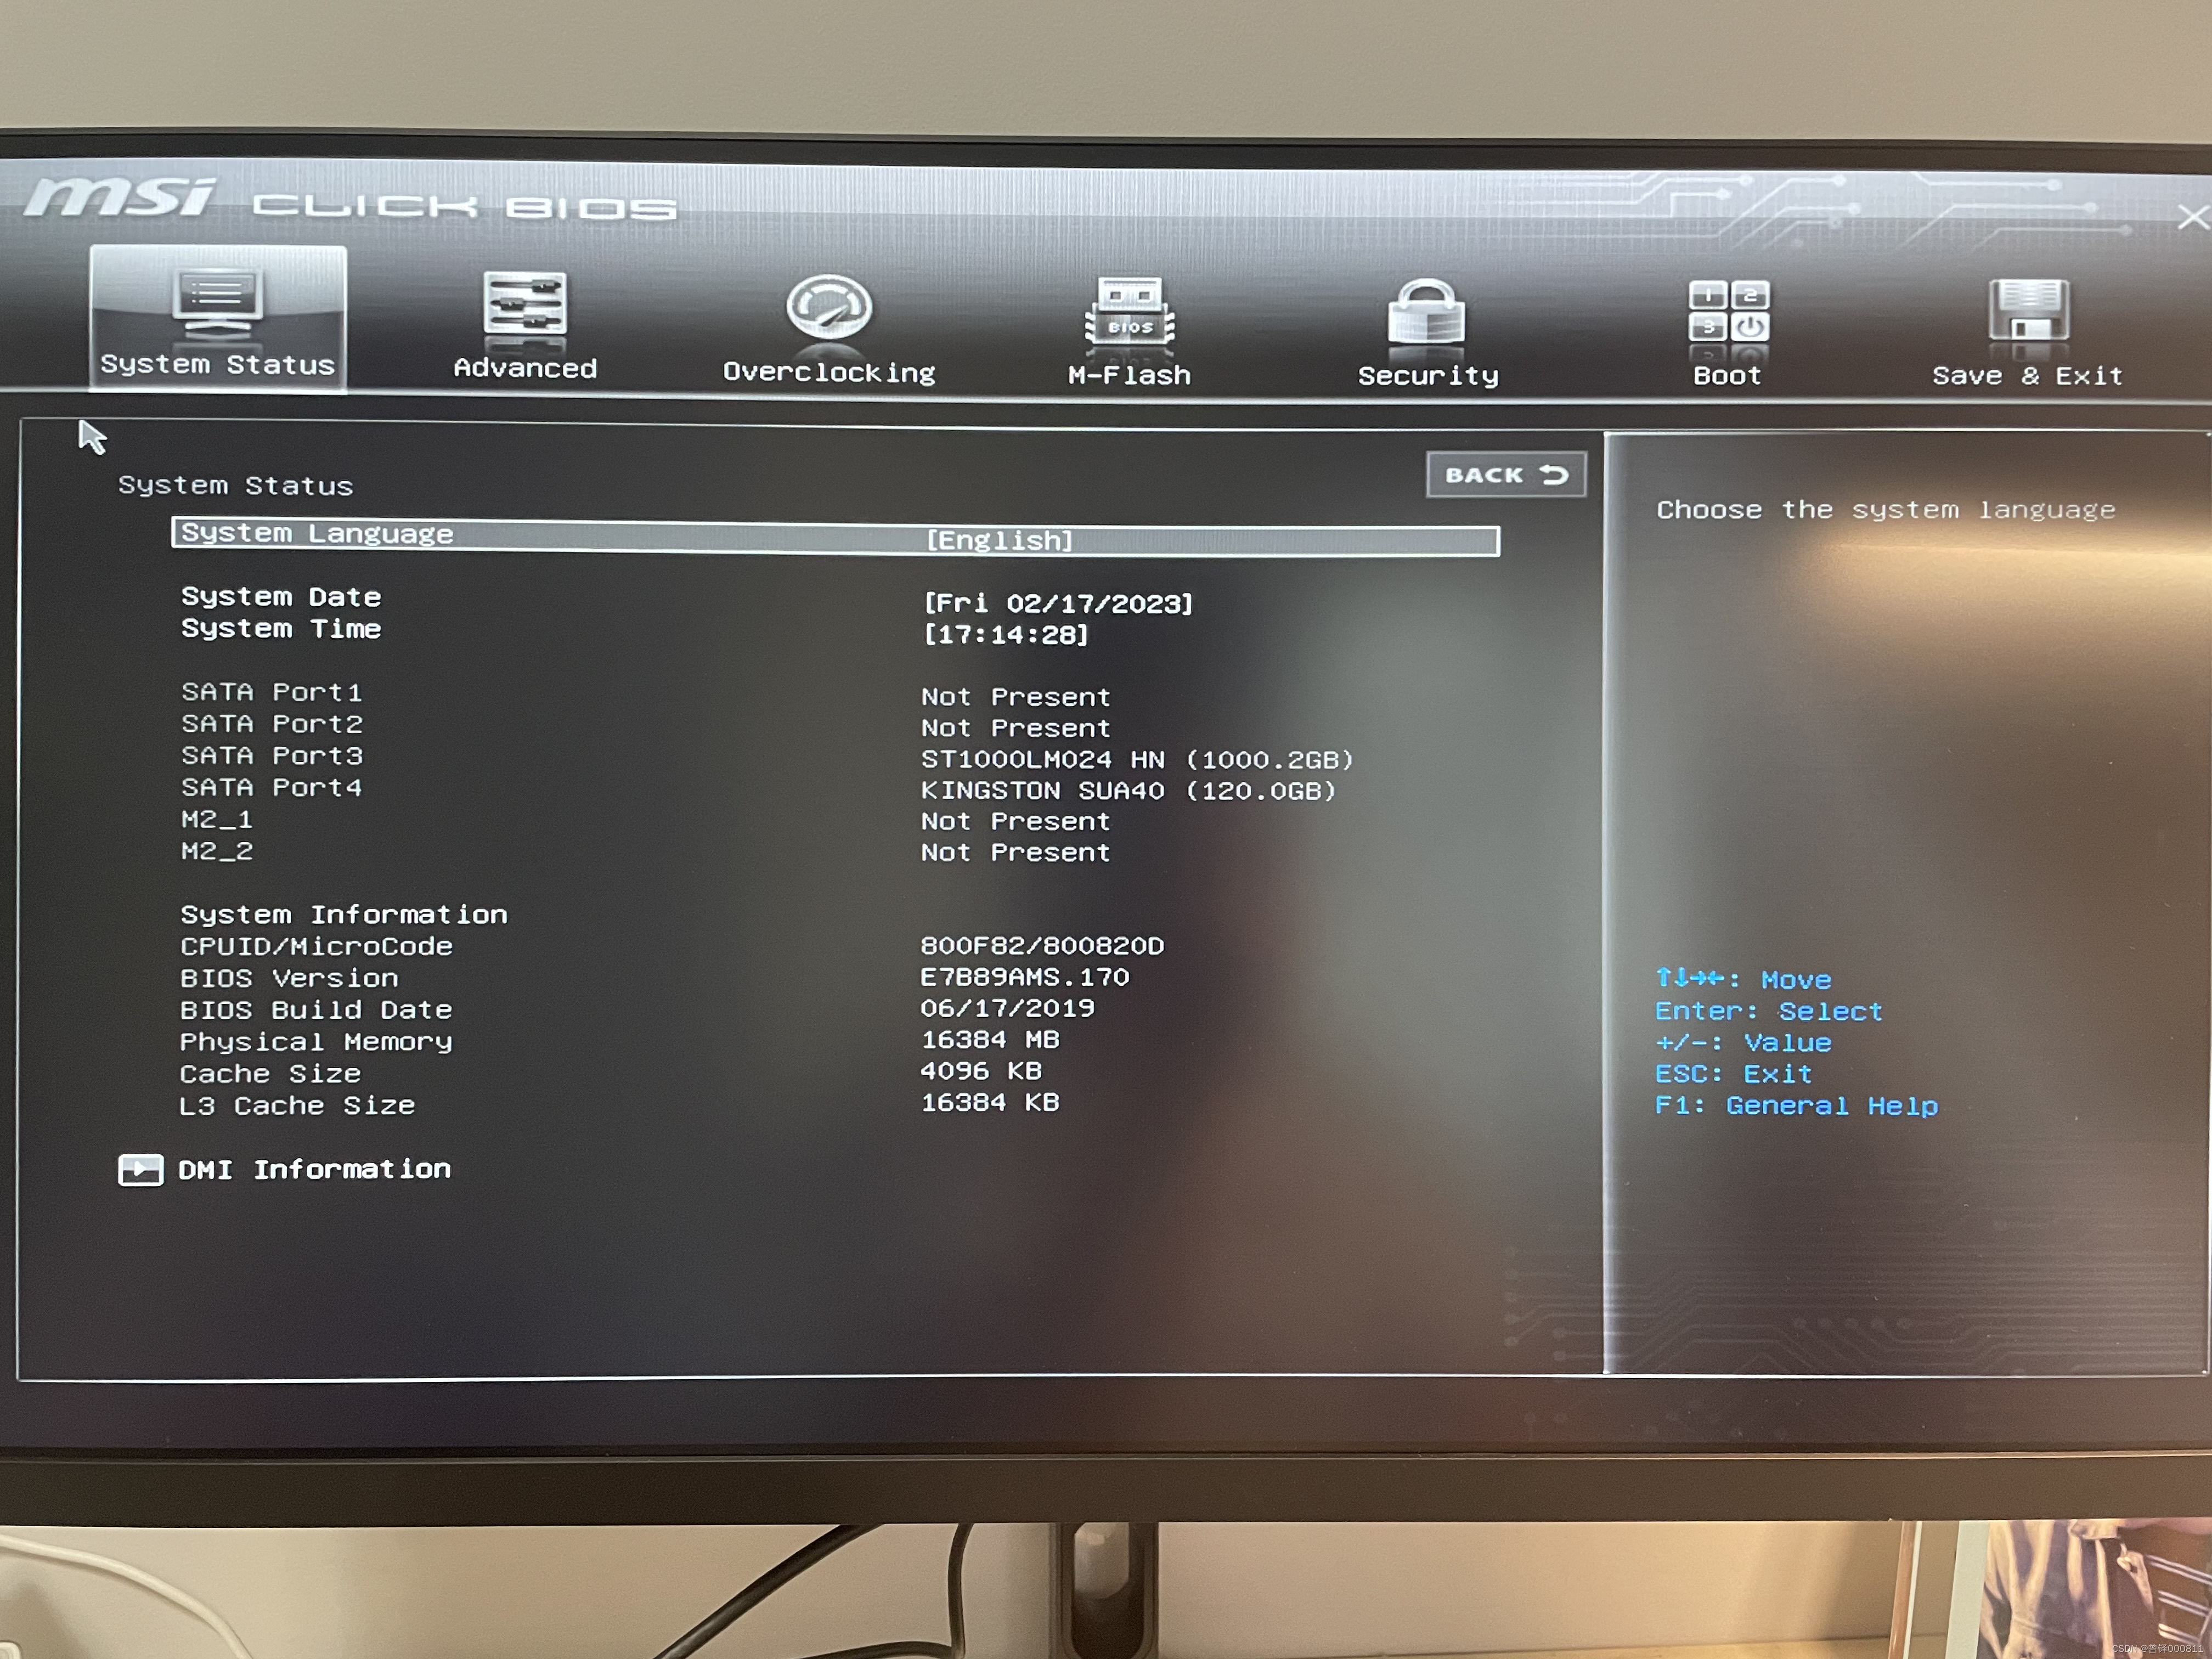
Task: Select the SATA Port2 entry
Action: click(272, 724)
